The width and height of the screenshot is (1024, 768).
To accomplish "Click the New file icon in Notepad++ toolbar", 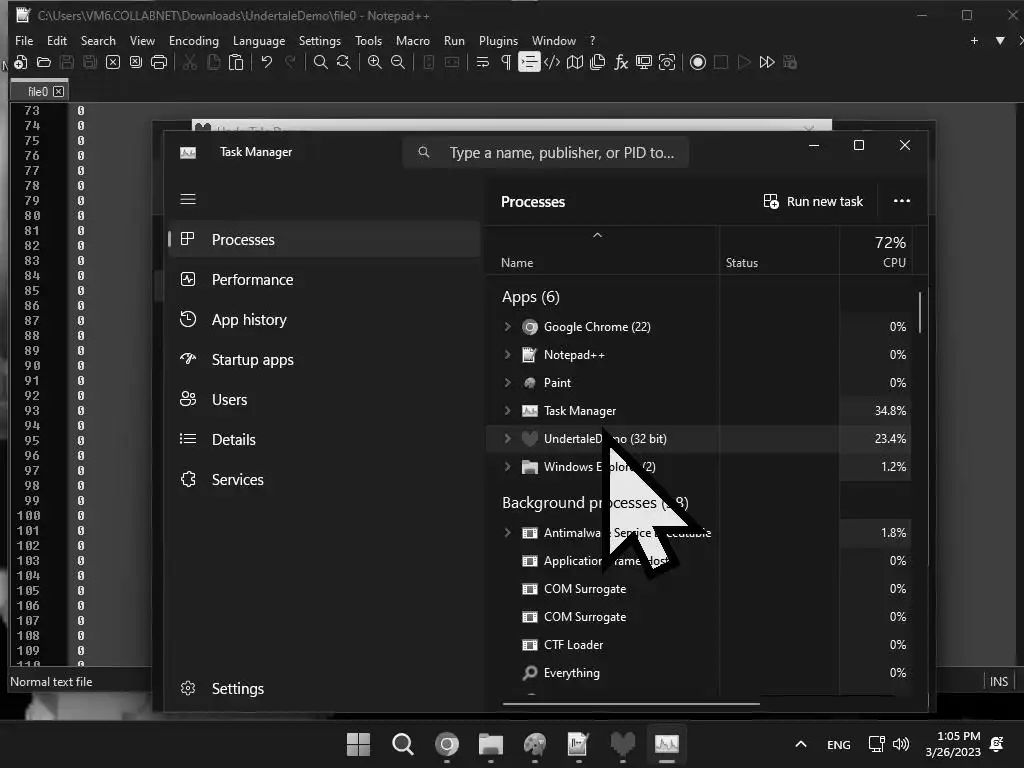I will tap(20, 62).
